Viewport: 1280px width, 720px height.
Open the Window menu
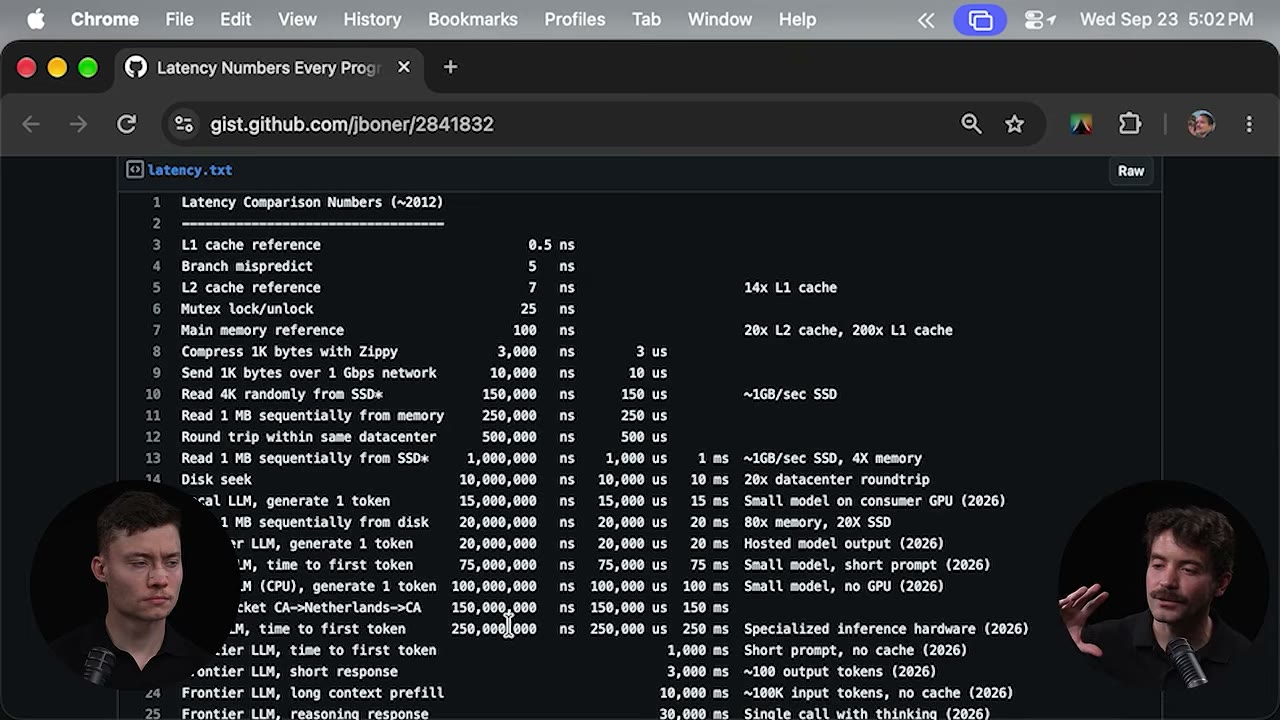pyautogui.click(x=720, y=19)
